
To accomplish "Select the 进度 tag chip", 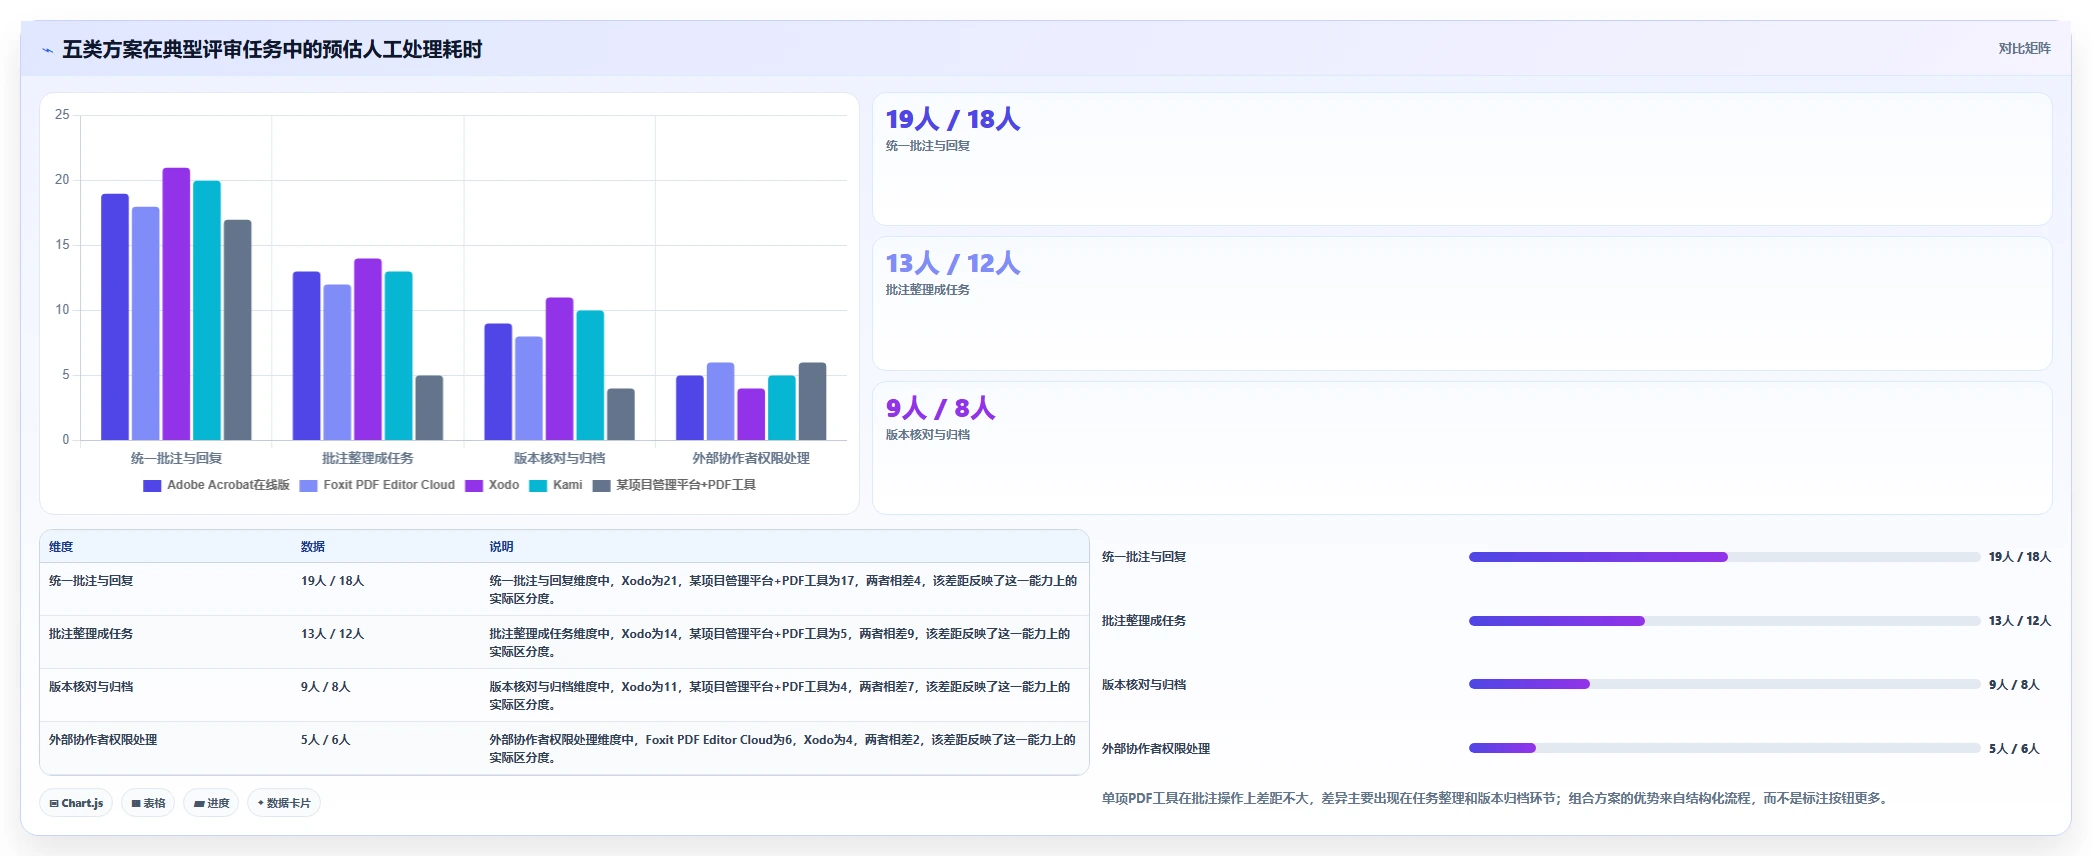I will pos(211,803).
